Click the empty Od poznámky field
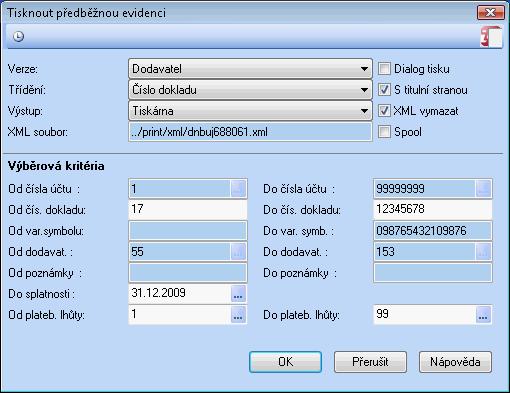 [188, 273]
